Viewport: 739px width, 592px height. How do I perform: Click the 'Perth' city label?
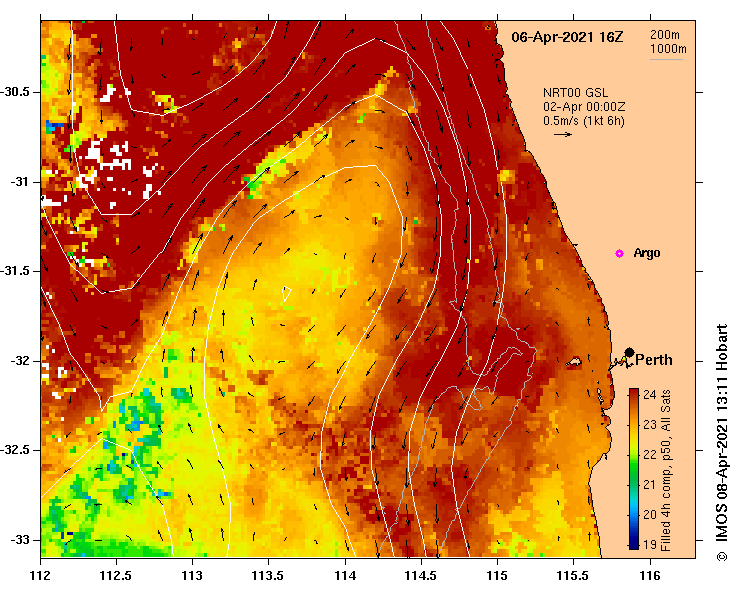pyautogui.click(x=654, y=360)
